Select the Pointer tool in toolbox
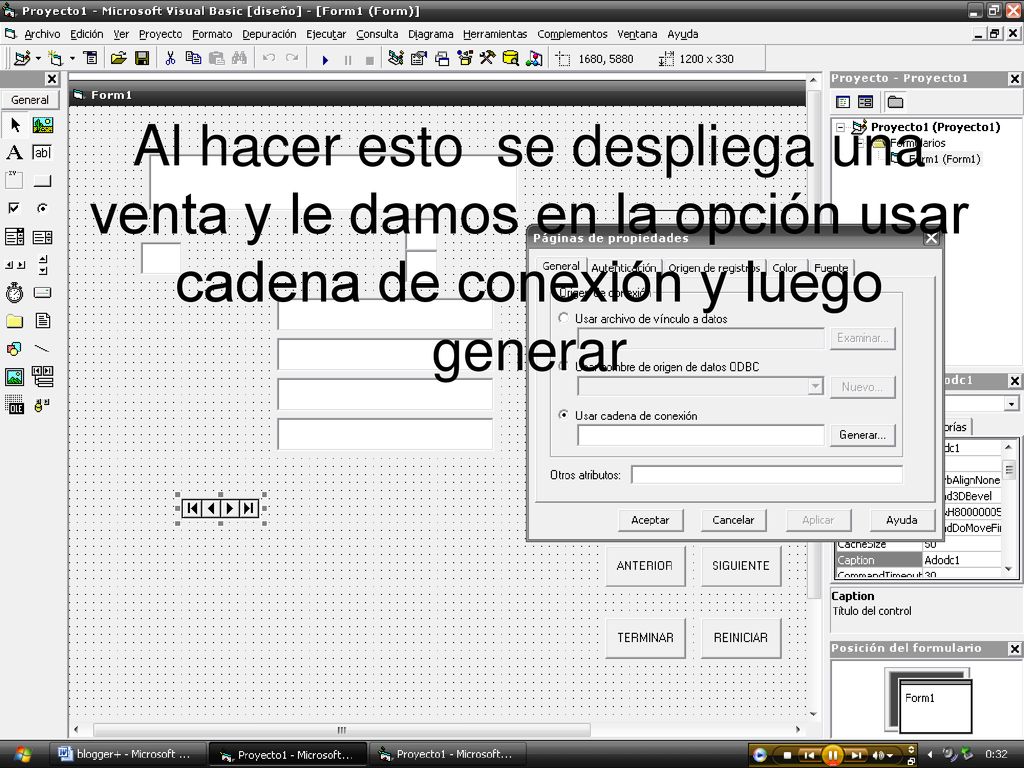The width and height of the screenshot is (1024, 768). pyautogui.click(x=14, y=125)
